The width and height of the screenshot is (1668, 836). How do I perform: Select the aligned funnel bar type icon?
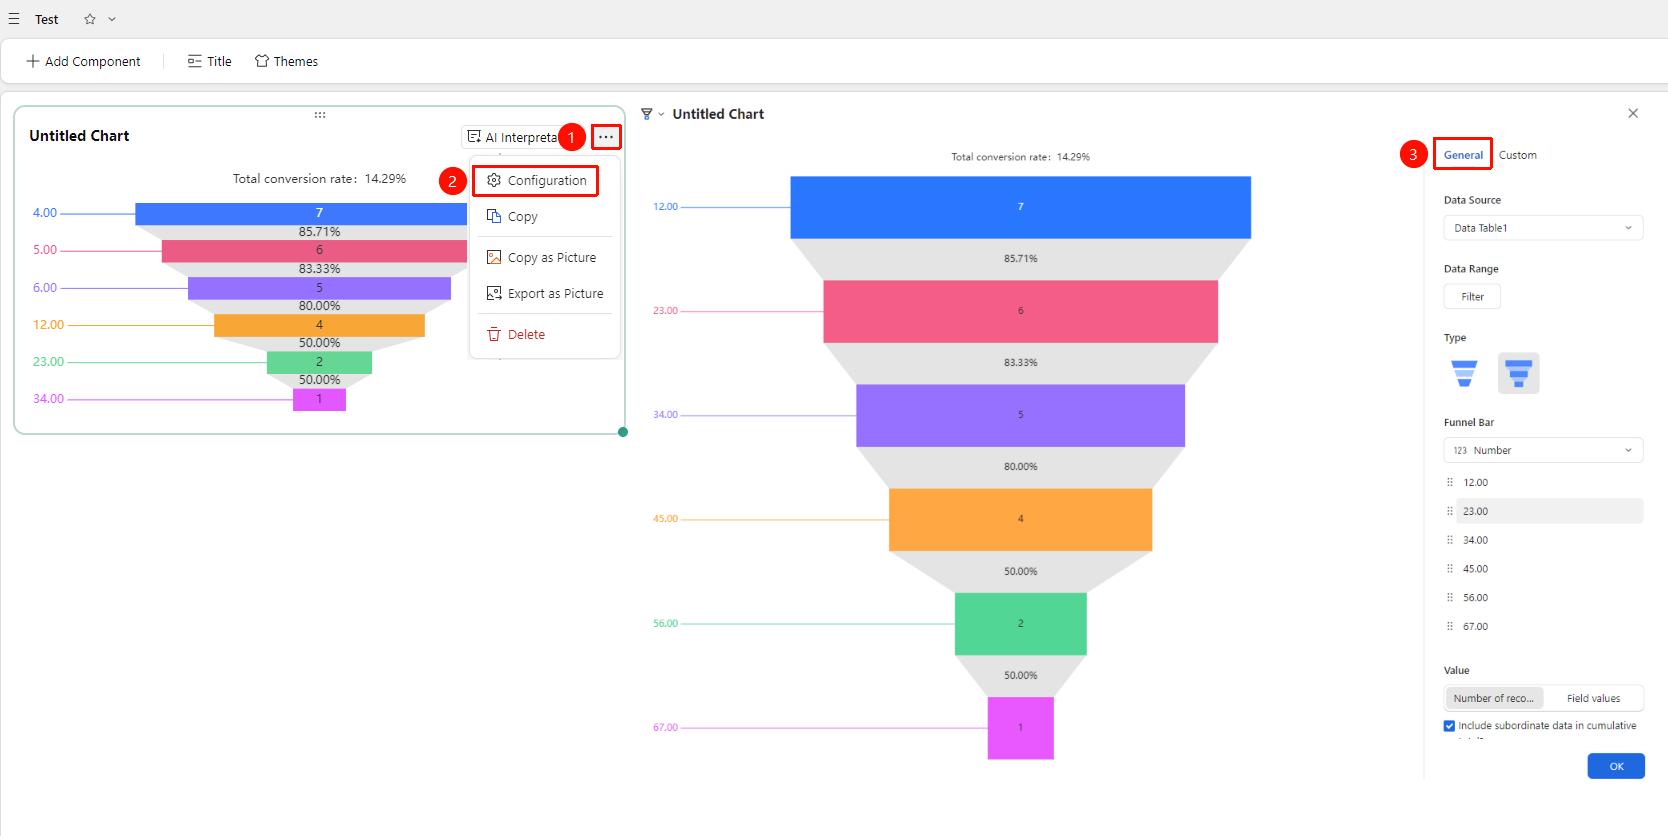[x=1519, y=373]
